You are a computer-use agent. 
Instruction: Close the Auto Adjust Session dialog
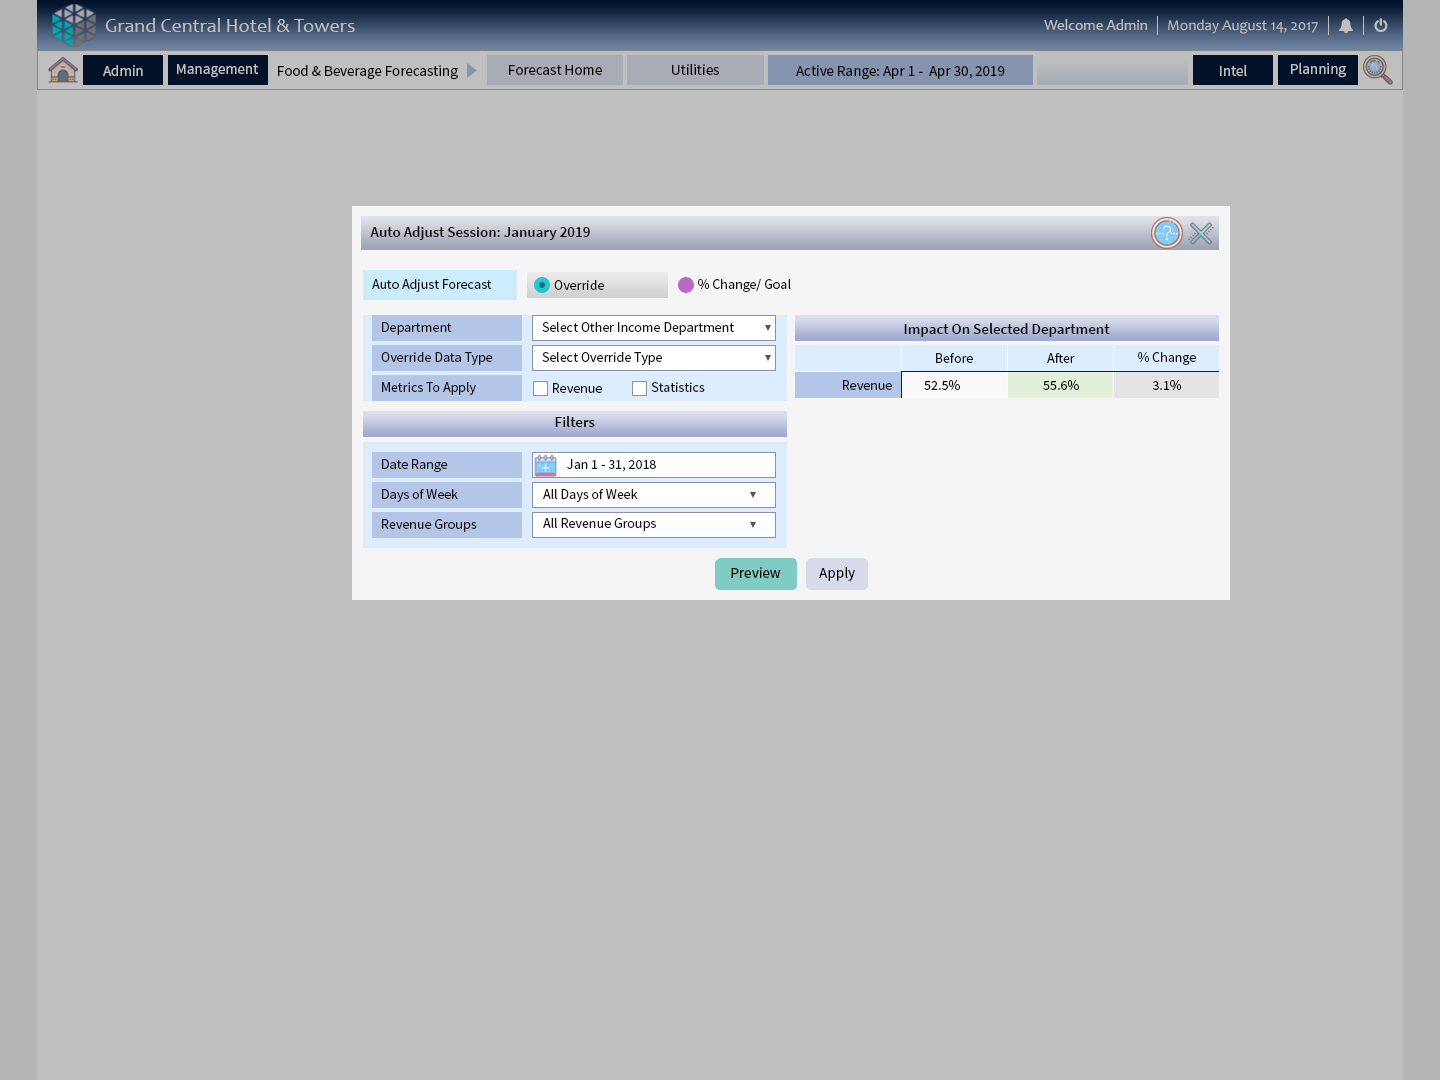click(x=1201, y=233)
